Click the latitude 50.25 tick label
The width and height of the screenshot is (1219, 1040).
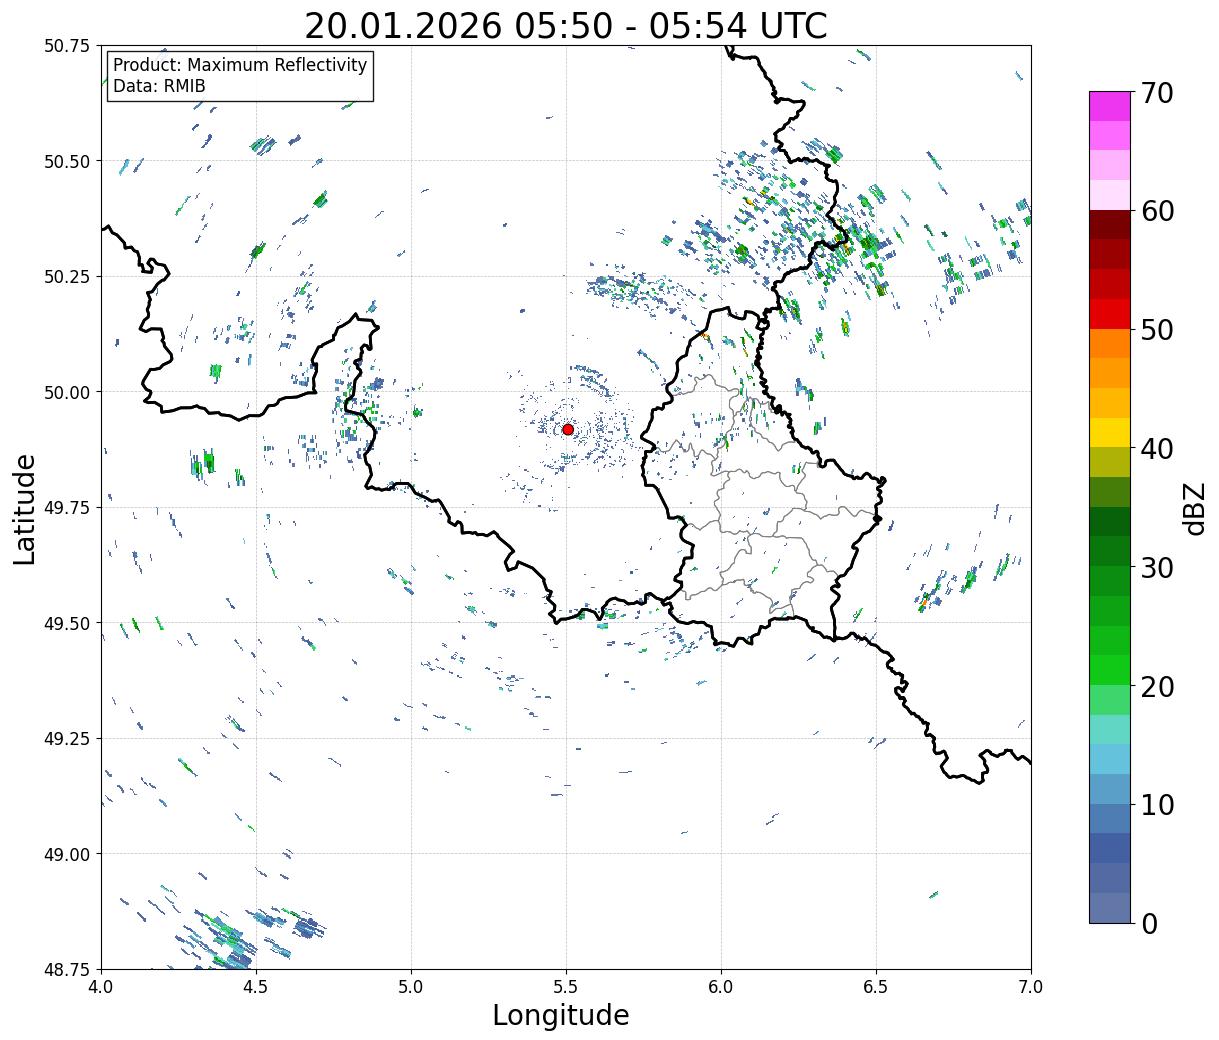(67, 277)
